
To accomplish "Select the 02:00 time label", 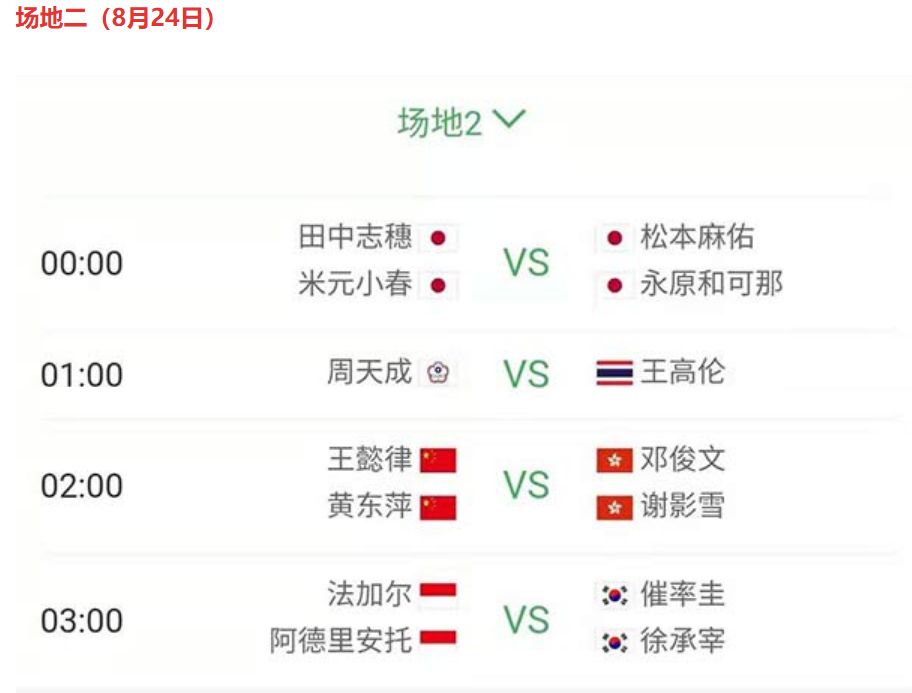I will tap(81, 486).
